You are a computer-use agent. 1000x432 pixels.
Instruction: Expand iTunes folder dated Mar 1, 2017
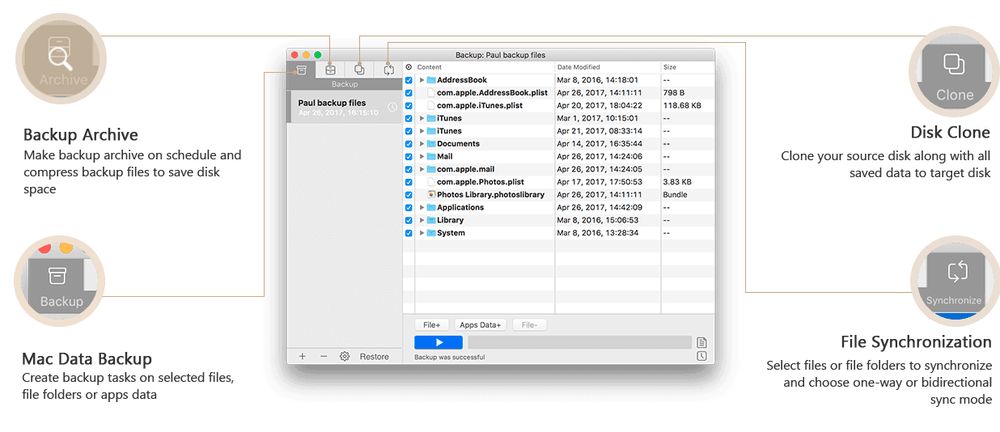pyautogui.click(x=422, y=118)
